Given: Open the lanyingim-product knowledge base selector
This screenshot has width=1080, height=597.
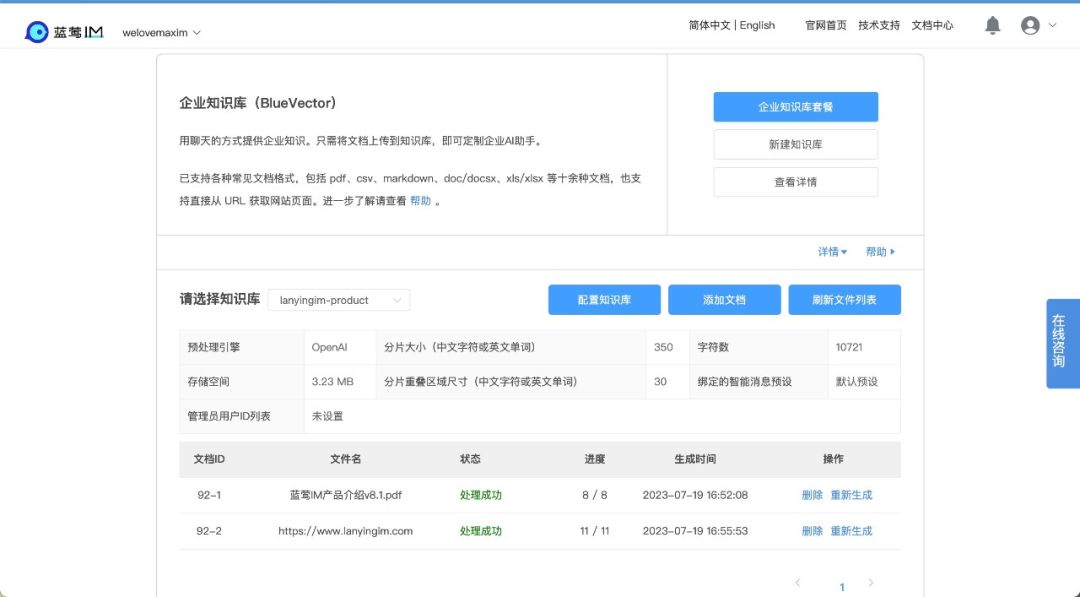Looking at the screenshot, I should (x=339, y=300).
